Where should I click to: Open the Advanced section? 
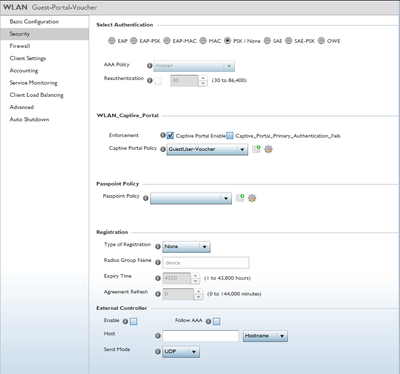tap(44, 107)
